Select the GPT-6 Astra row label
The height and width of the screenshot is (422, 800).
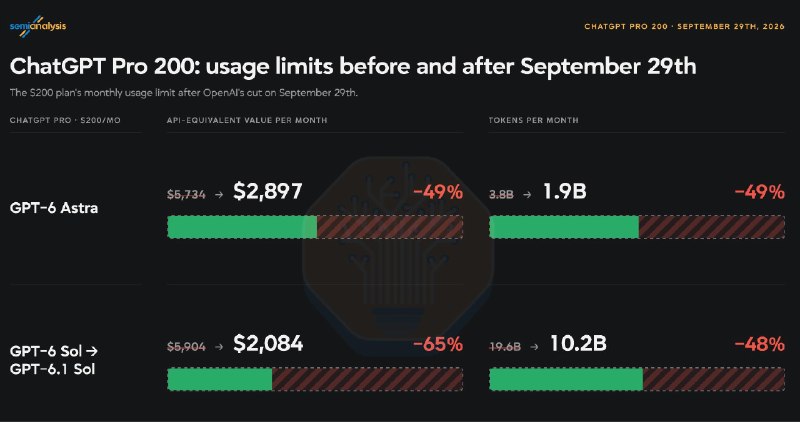(54, 208)
